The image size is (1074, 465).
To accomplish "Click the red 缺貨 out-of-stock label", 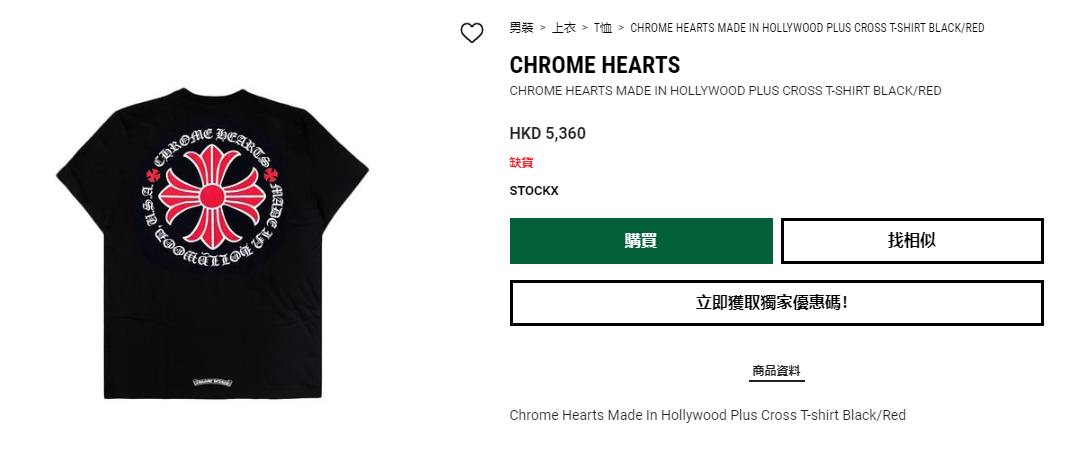I will pos(521,162).
